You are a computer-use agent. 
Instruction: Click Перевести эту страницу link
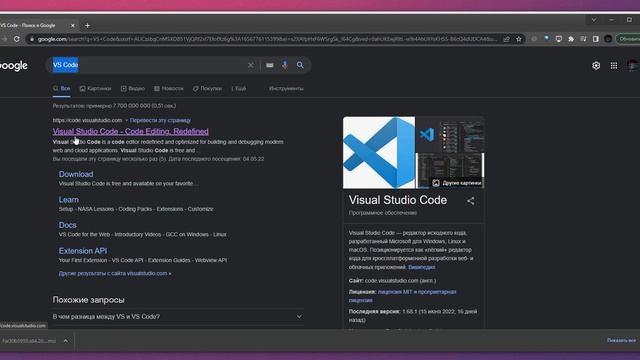pos(160,120)
